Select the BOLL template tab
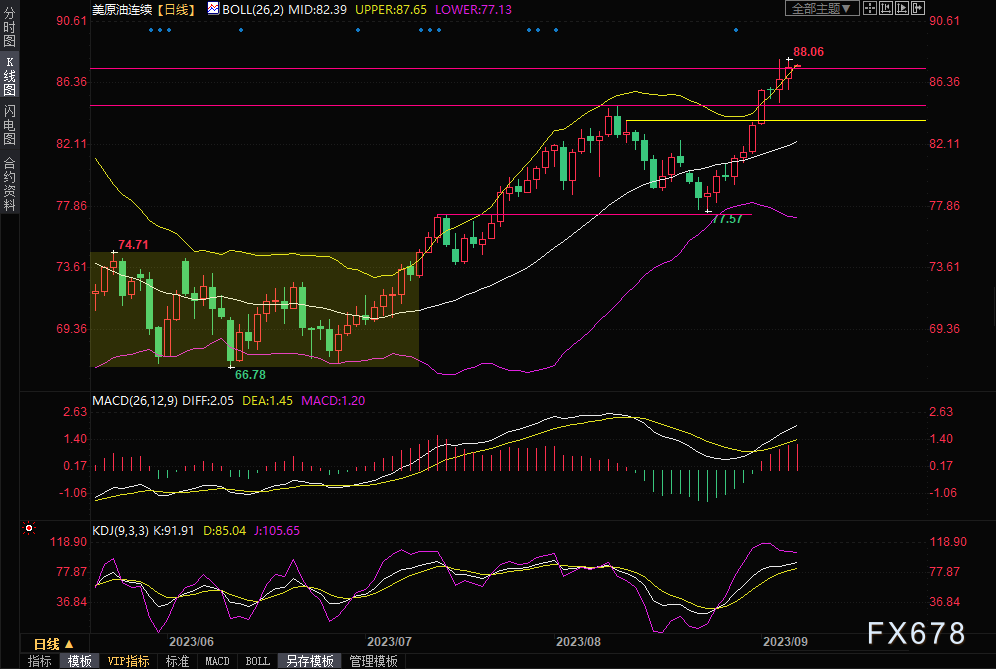The height and width of the screenshot is (669, 996). coord(257,661)
